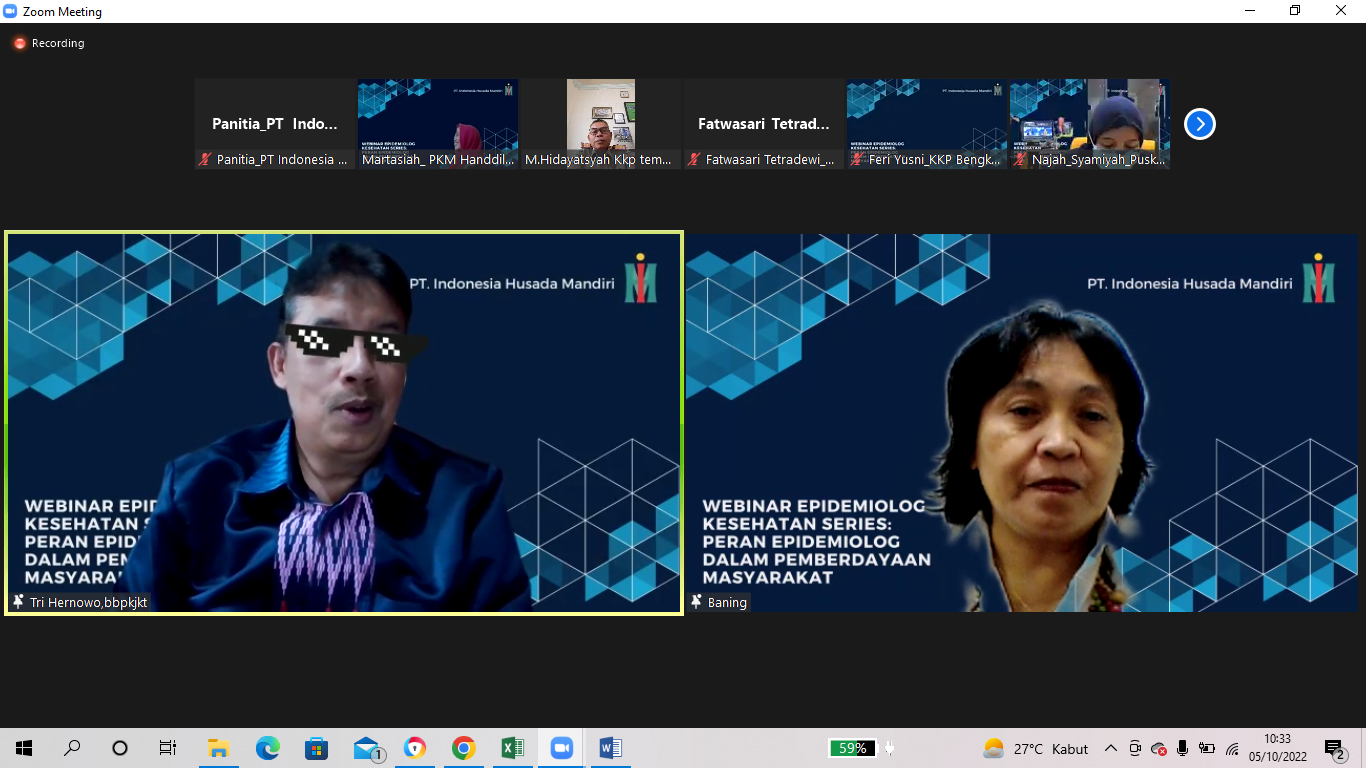Select Martasiah_PKM video thumbnail
1366x768 pixels.
438,124
